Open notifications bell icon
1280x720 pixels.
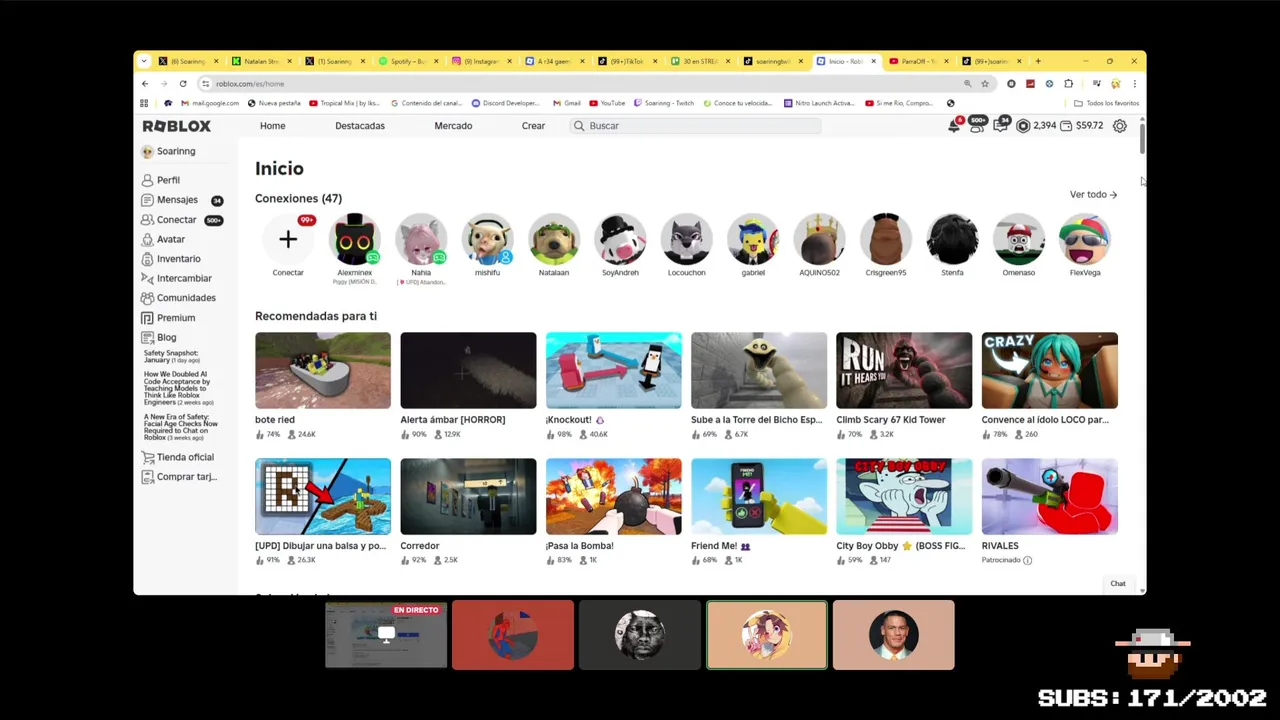coord(954,126)
